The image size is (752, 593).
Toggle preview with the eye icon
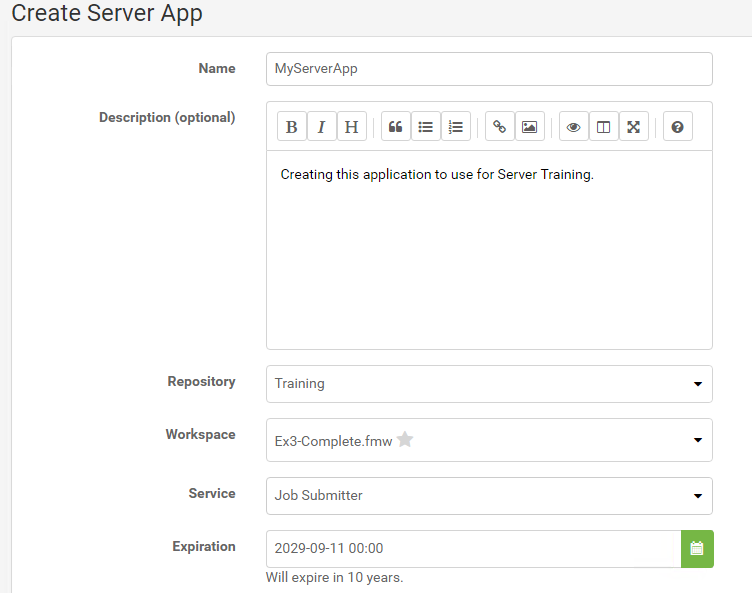pos(574,127)
